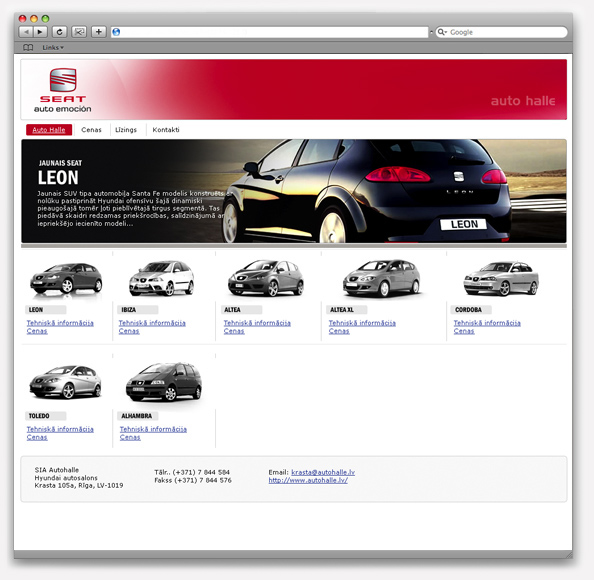
Task: Open the Kontakti navigation tab
Action: pos(166,130)
